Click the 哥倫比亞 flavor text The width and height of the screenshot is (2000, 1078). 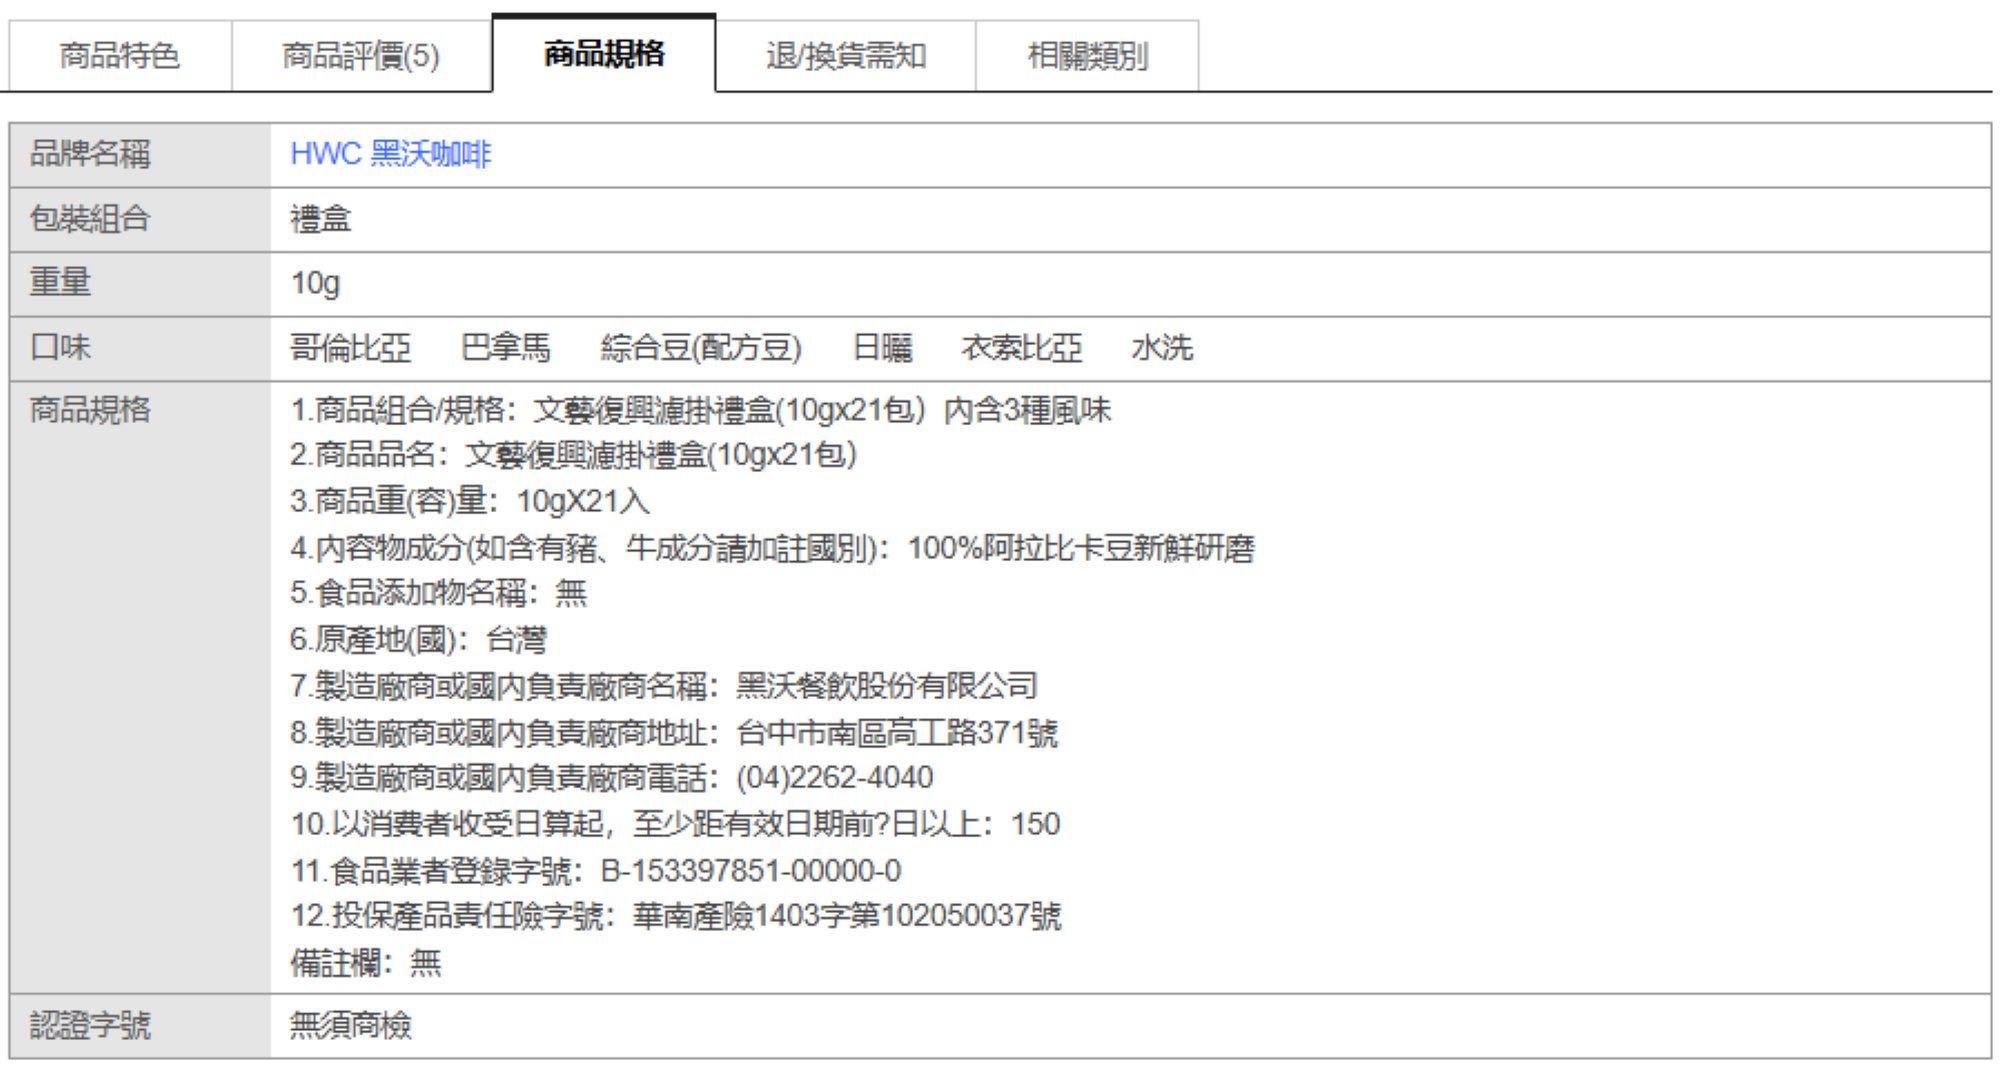pyautogui.click(x=350, y=348)
